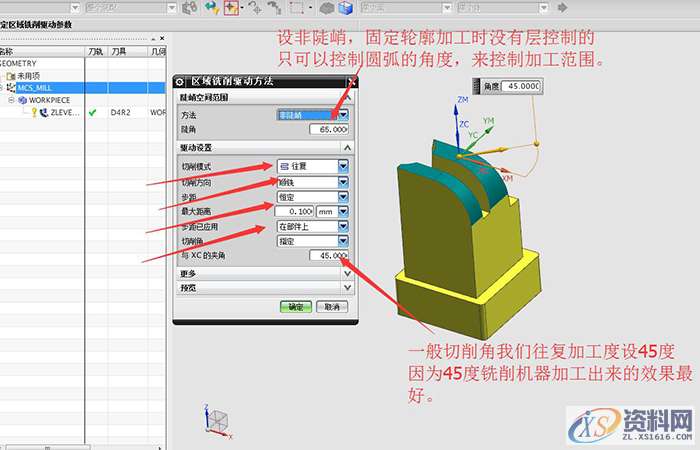Image resolution: width=700 pixels, height=450 pixels.
Task: Open the small arrow beside dashed rectangle icon
Action: tap(310, 8)
